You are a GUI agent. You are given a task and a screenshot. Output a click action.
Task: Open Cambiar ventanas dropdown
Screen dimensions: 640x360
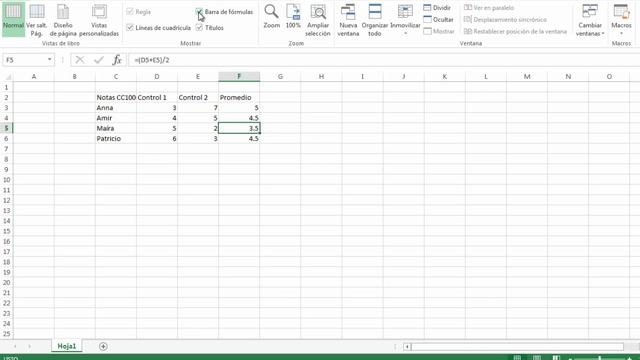coord(590,20)
